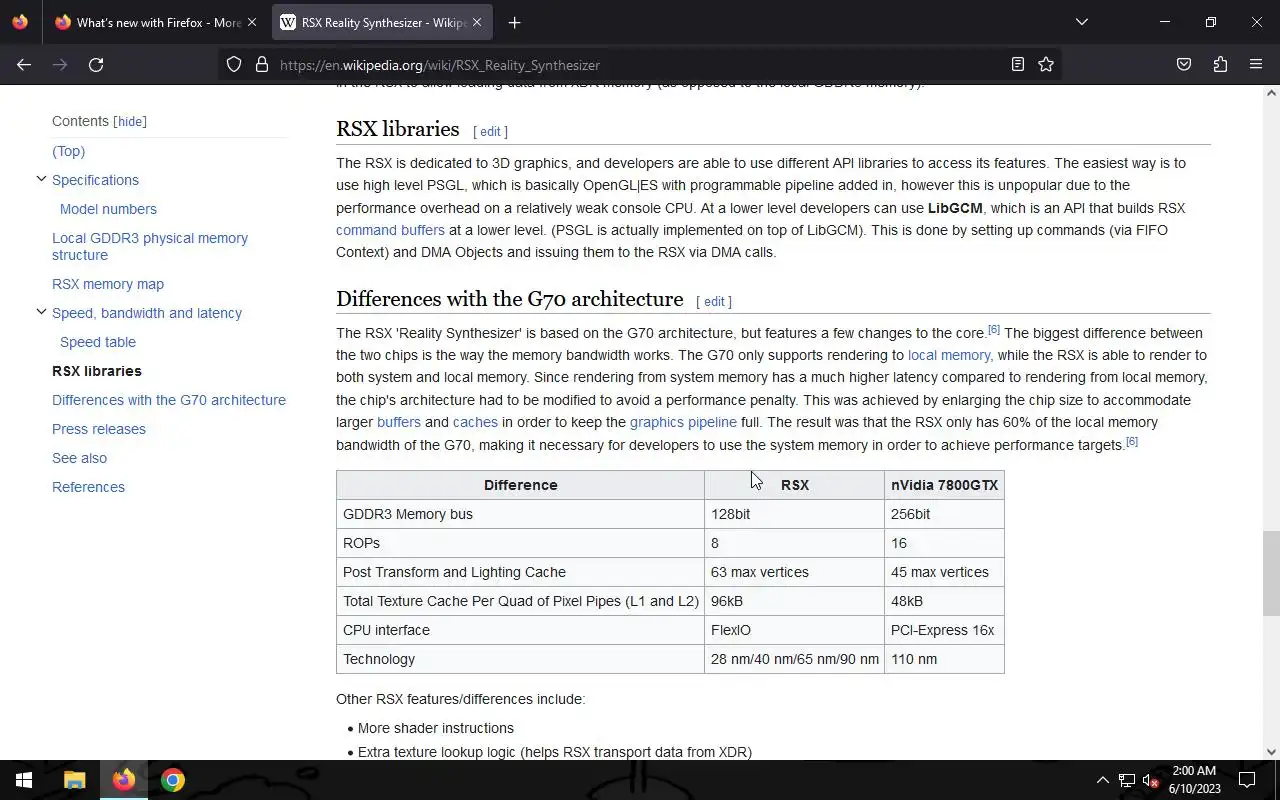The width and height of the screenshot is (1280, 800).
Task: Open the Firefox View pinned icon
Action: point(20,22)
